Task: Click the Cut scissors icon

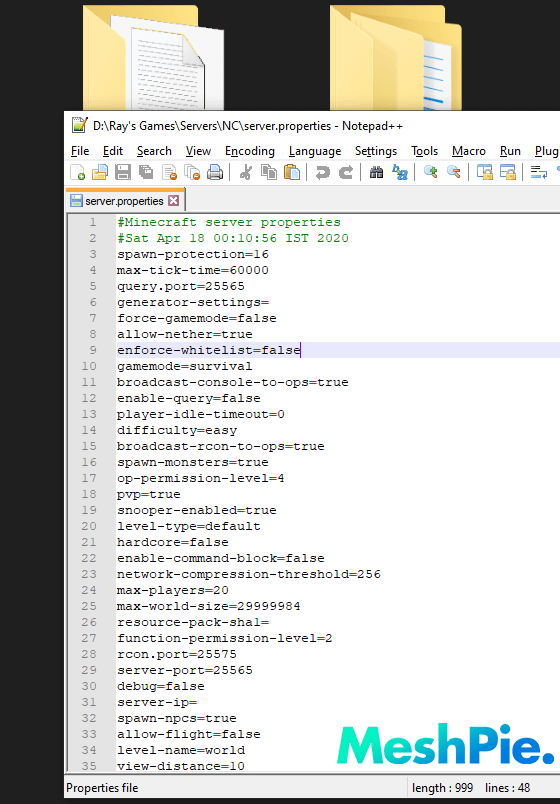Action: click(246, 172)
